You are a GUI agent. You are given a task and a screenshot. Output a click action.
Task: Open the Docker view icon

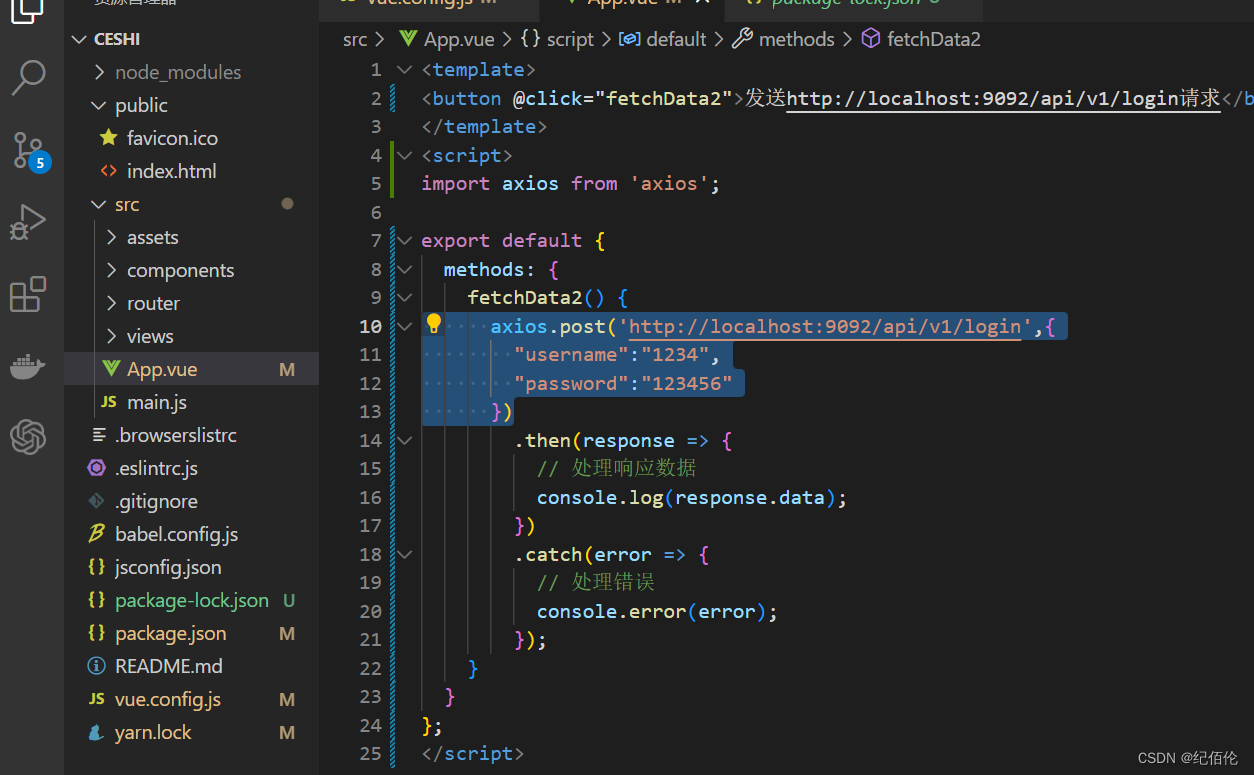(28, 366)
